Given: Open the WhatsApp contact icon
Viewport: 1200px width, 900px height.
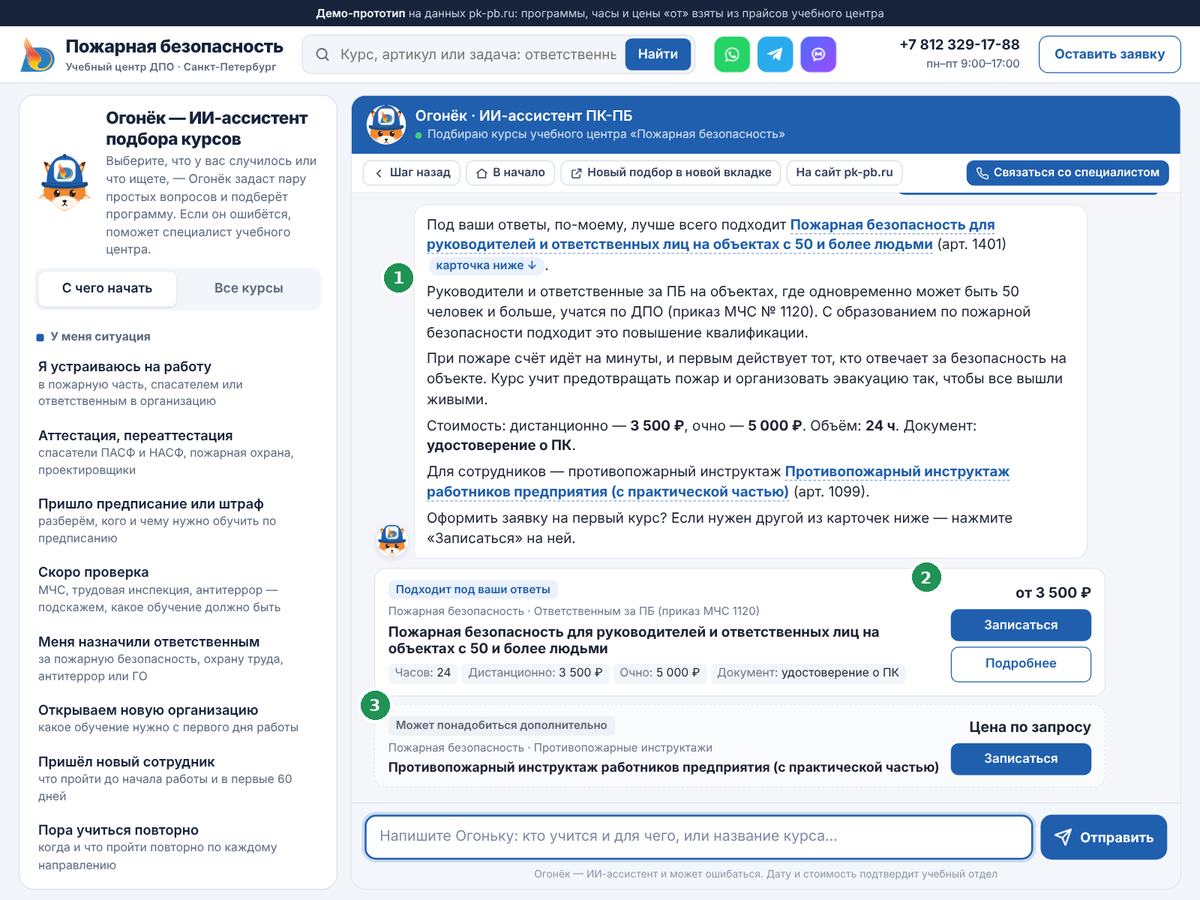Looking at the screenshot, I should (732, 54).
